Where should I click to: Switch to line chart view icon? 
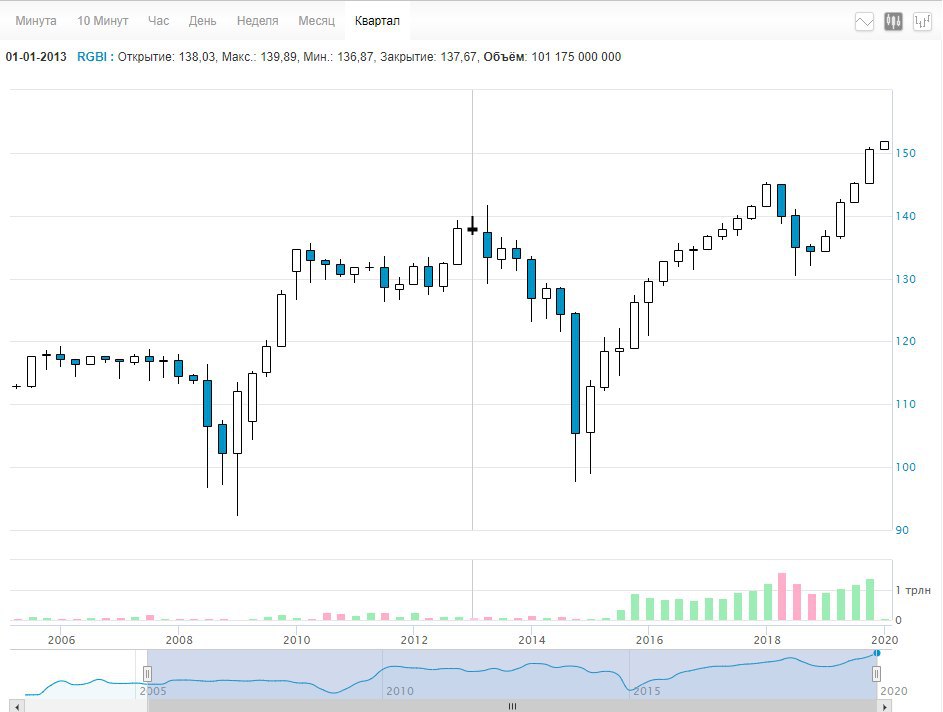[x=864, y=22]
